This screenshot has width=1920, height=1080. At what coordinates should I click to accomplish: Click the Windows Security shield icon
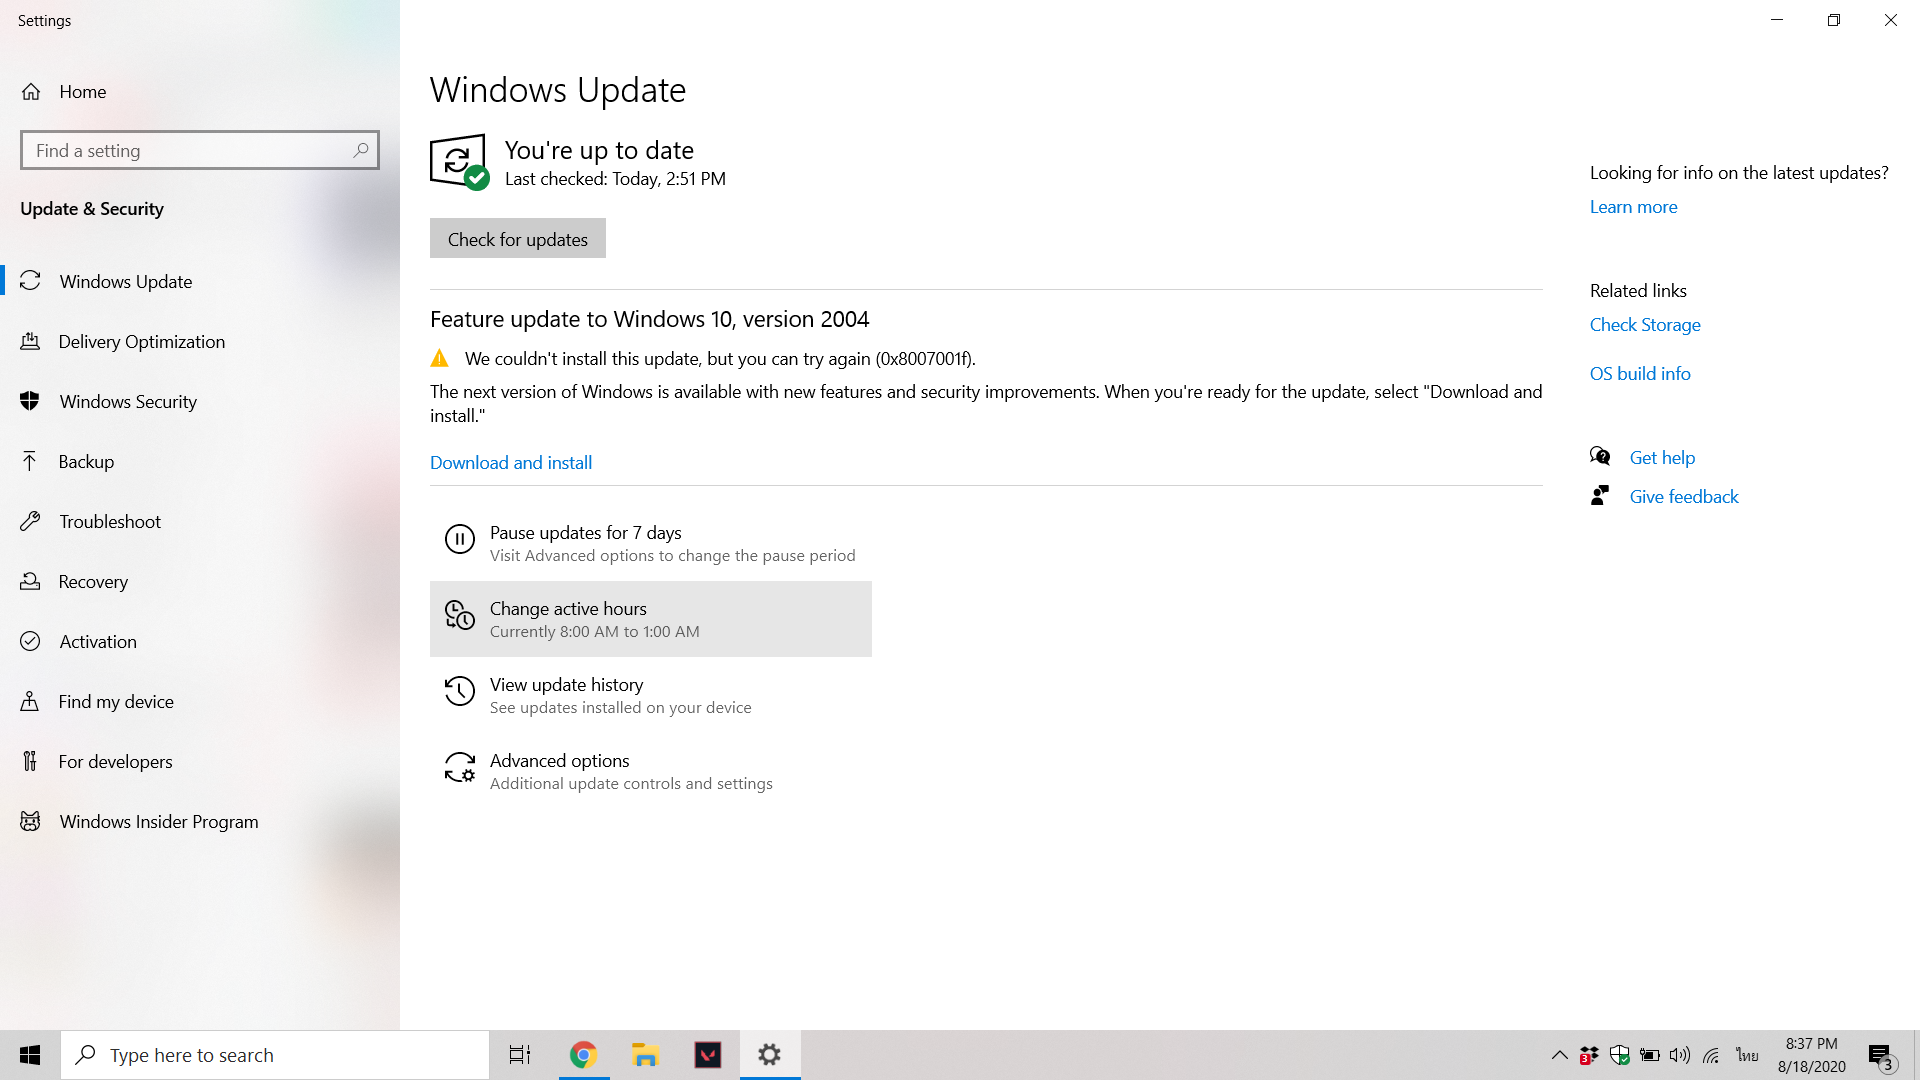click(x=30, y=401)
